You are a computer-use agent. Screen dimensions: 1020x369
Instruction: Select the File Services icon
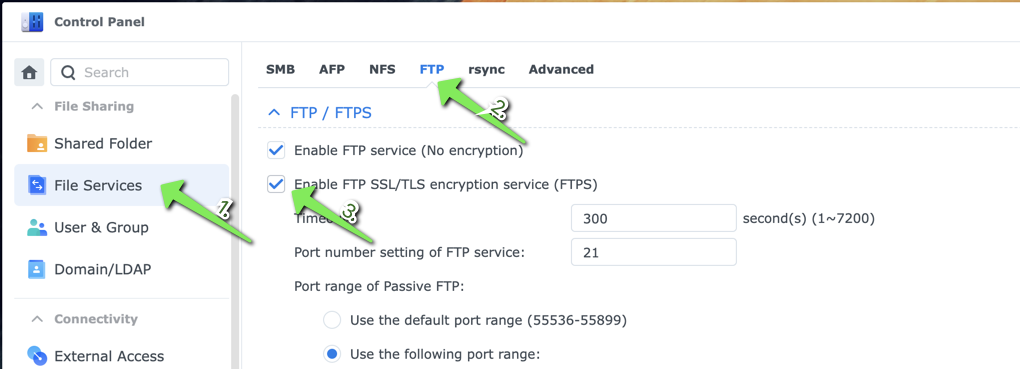(x=37, y=185)
